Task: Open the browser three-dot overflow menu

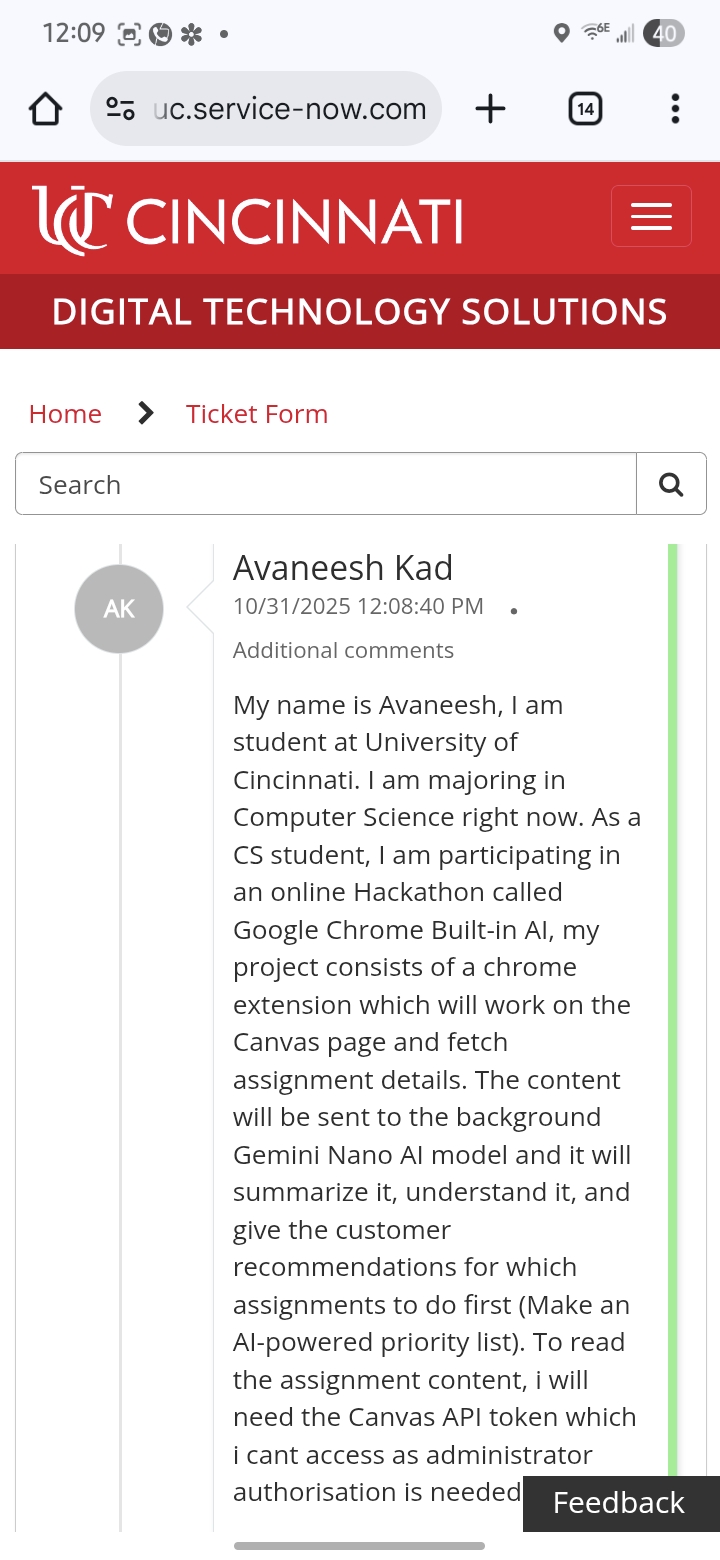Action: click(676, 109)
